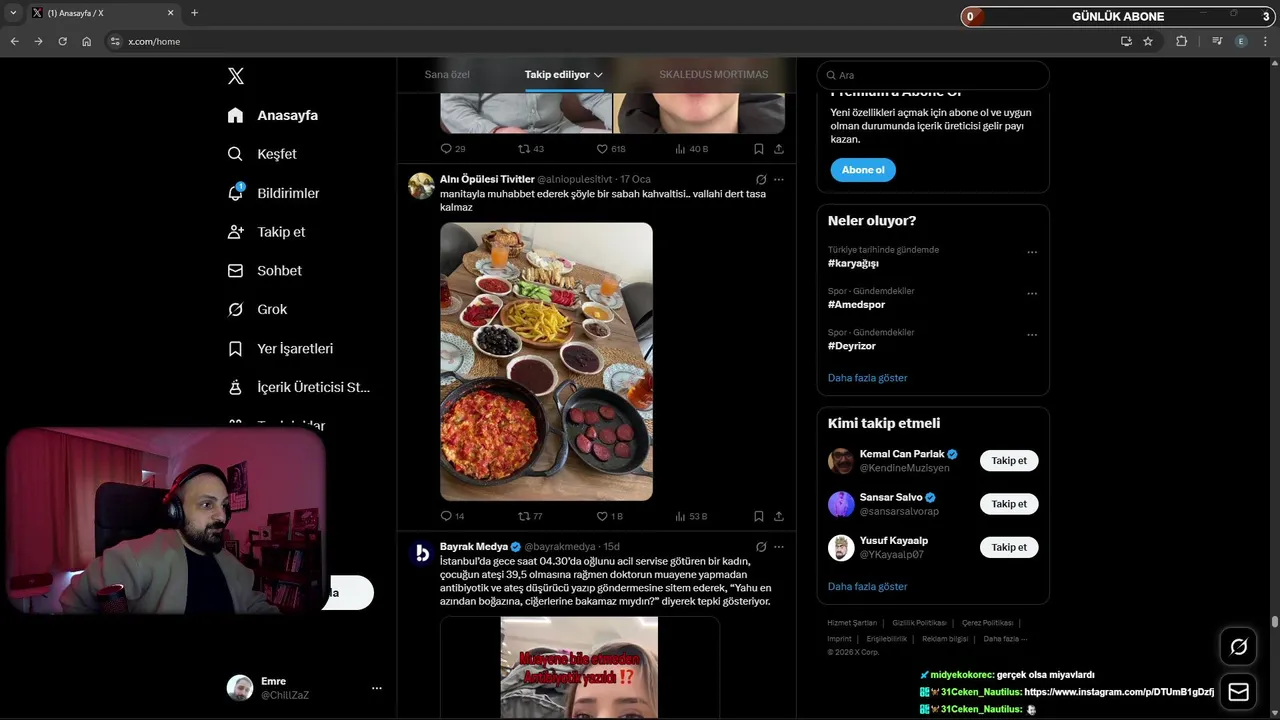The width and height of the screenshot is (1280, 720).
Task: Click Daha fazla göster under trends
Action: [868, 378]
